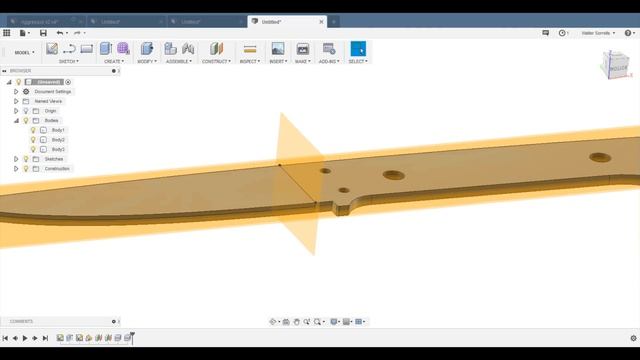Select the Rectangle sketch tool icon

(x=87, y=49)
